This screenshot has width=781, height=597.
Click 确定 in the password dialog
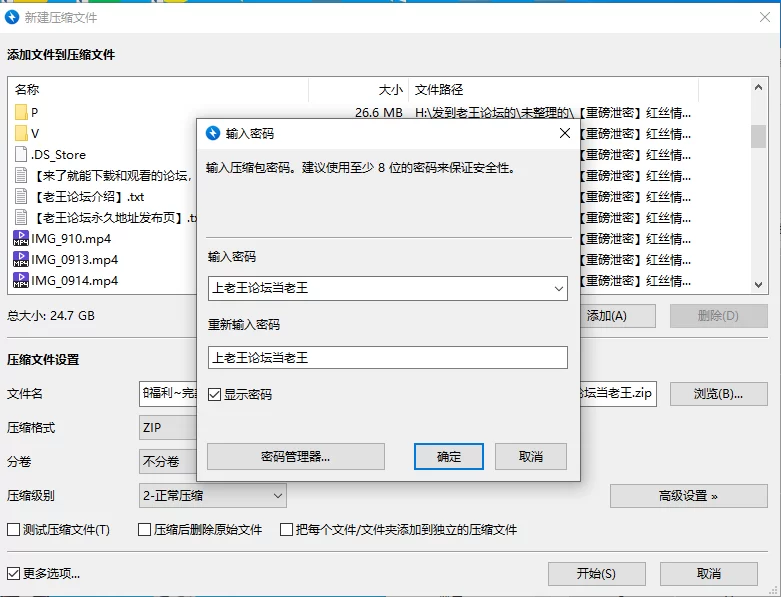coord(449,457)
